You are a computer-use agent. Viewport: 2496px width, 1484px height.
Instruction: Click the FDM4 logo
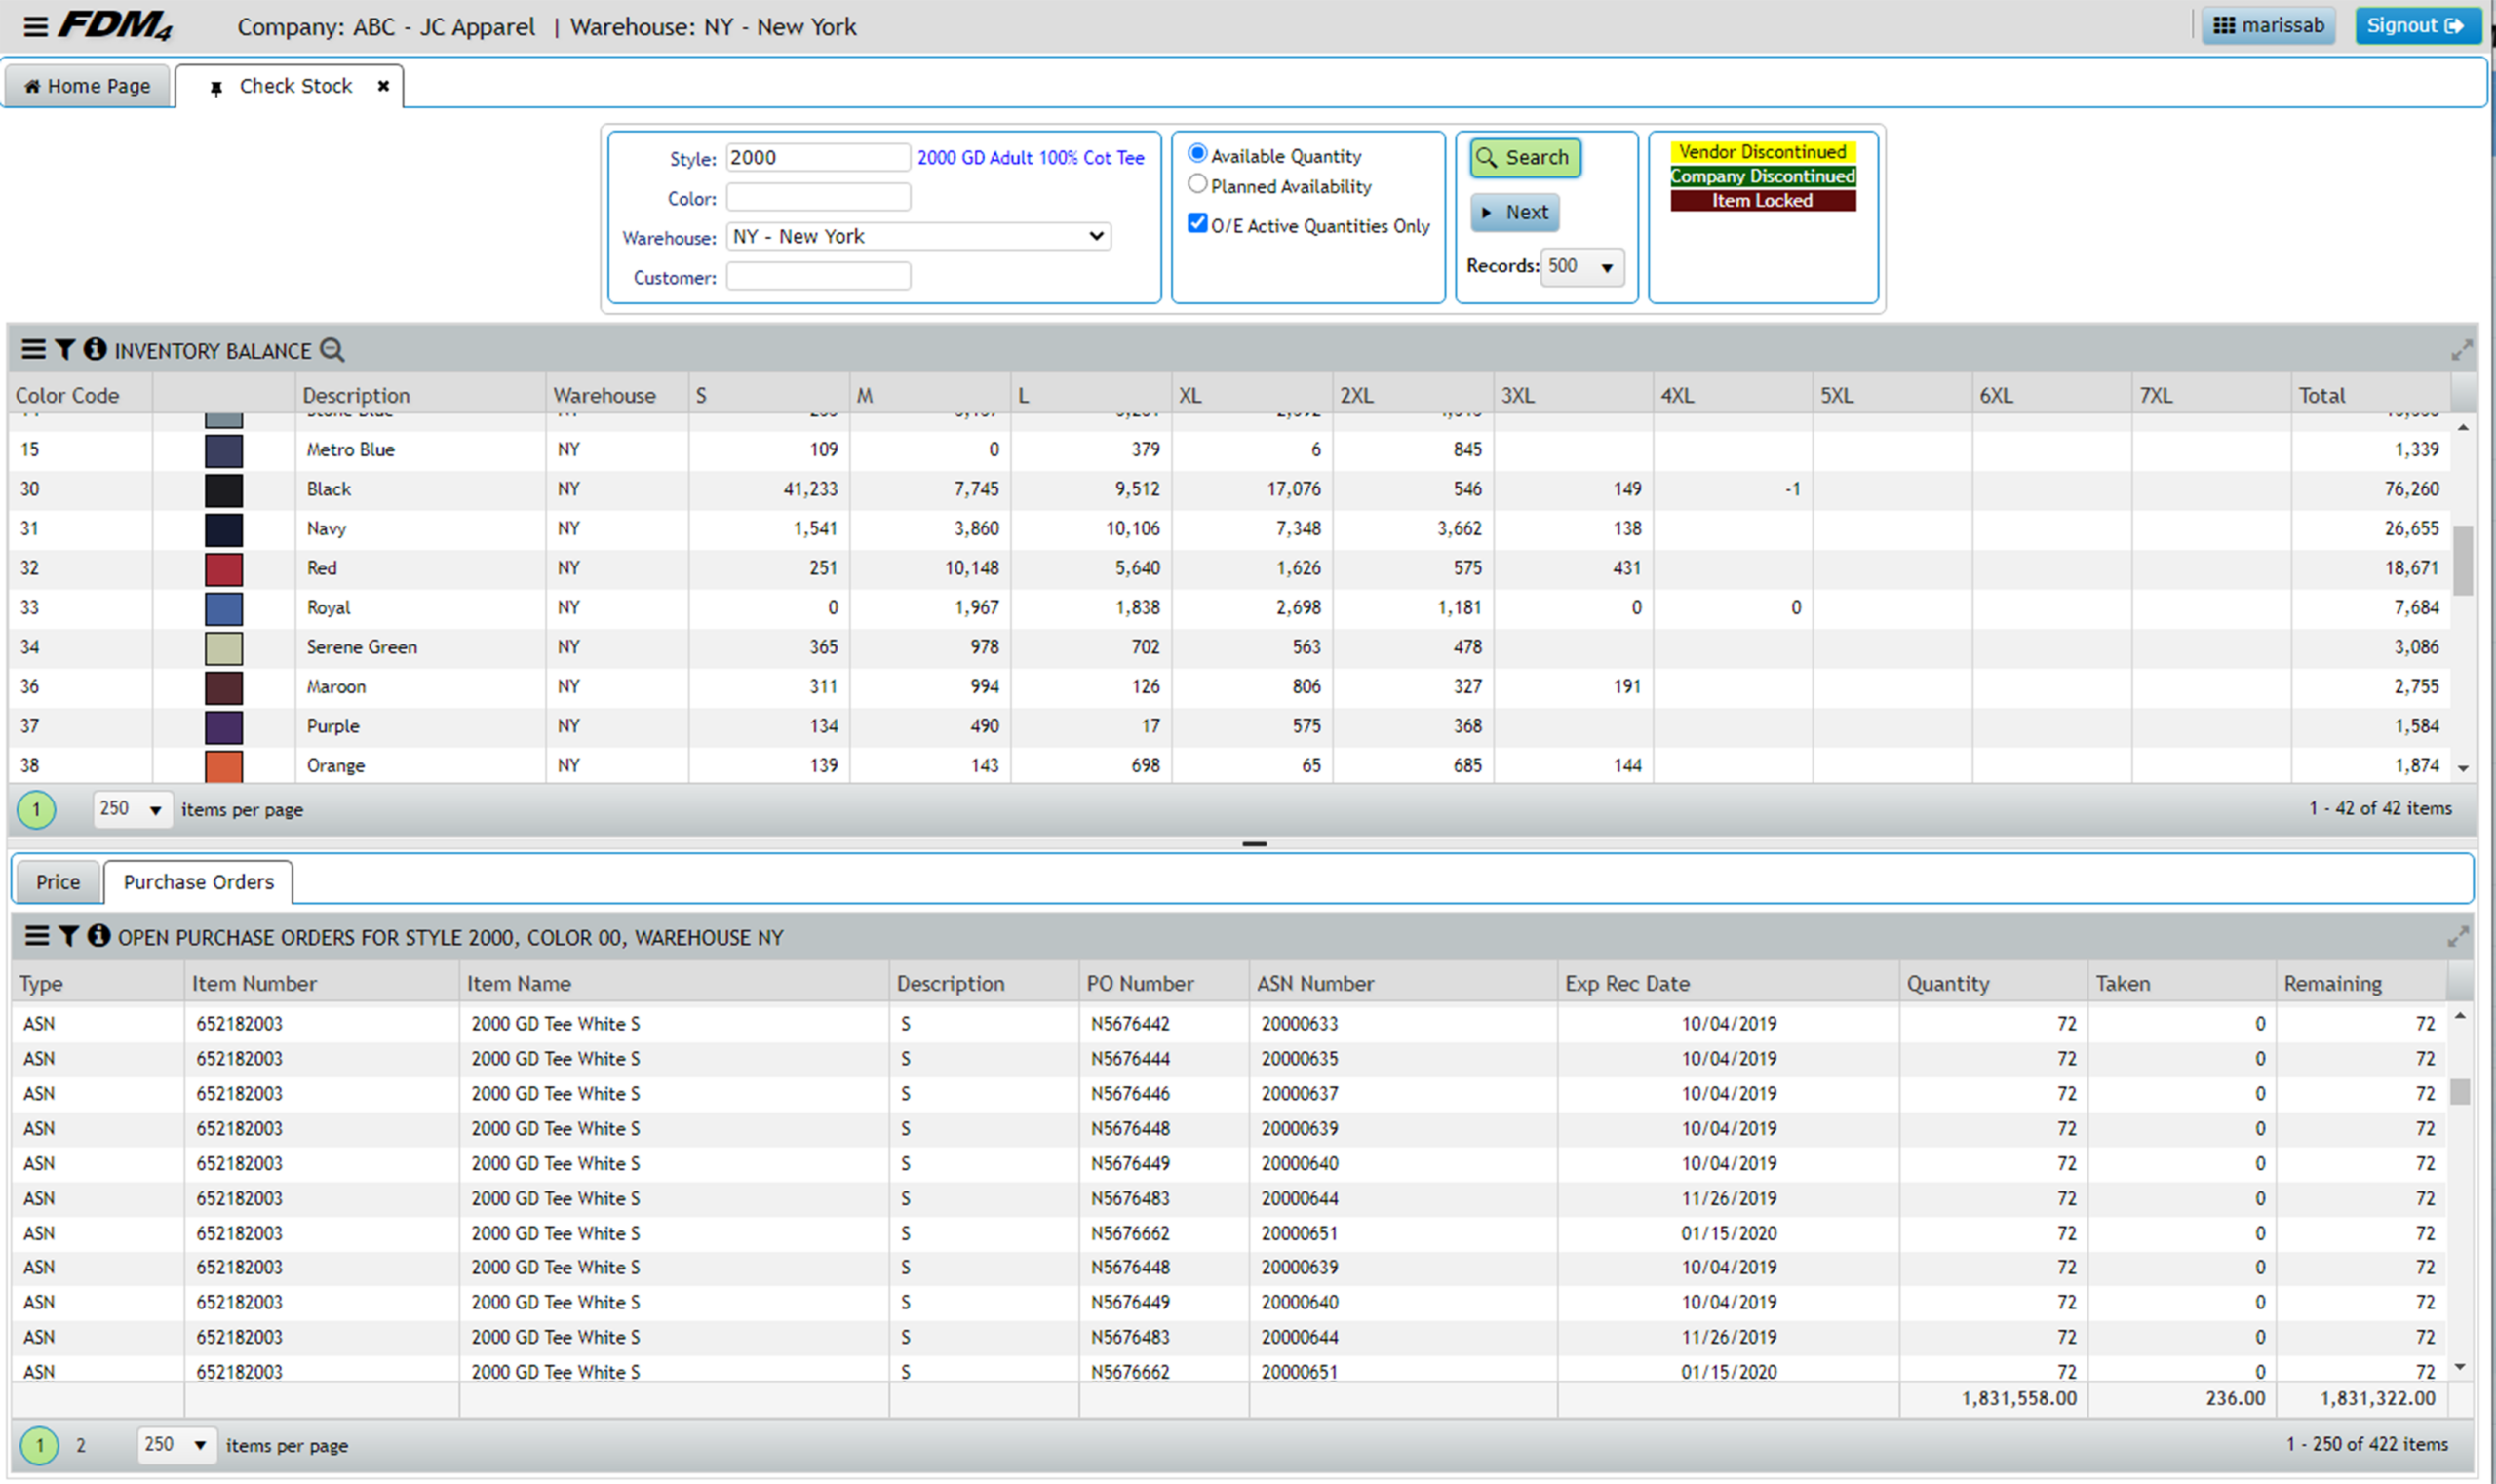[115, 25]
